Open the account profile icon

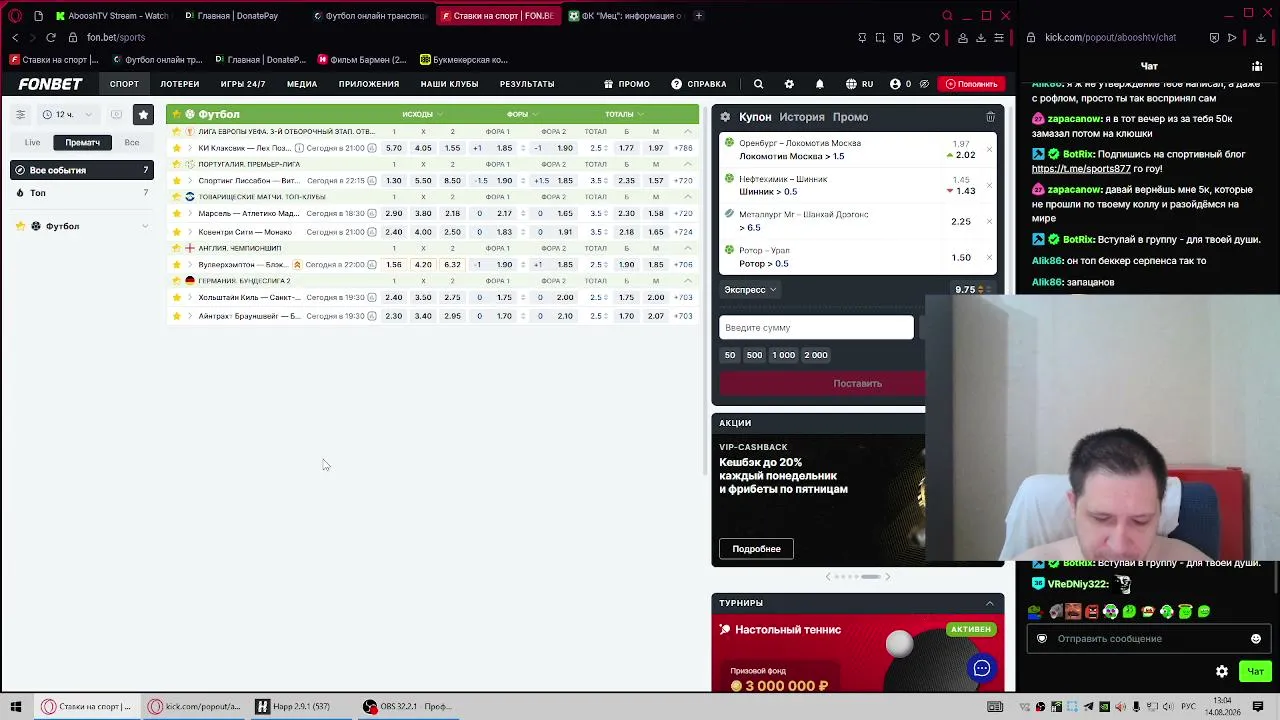pos(895,84)
